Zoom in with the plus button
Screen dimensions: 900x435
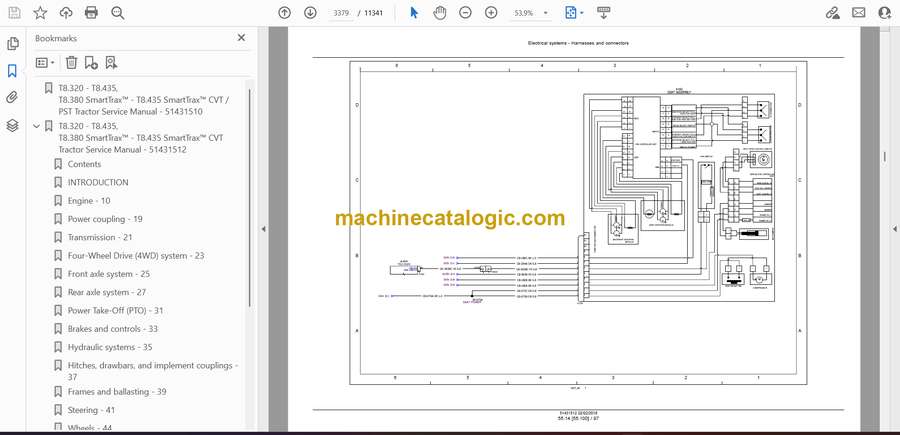(491, 13)
